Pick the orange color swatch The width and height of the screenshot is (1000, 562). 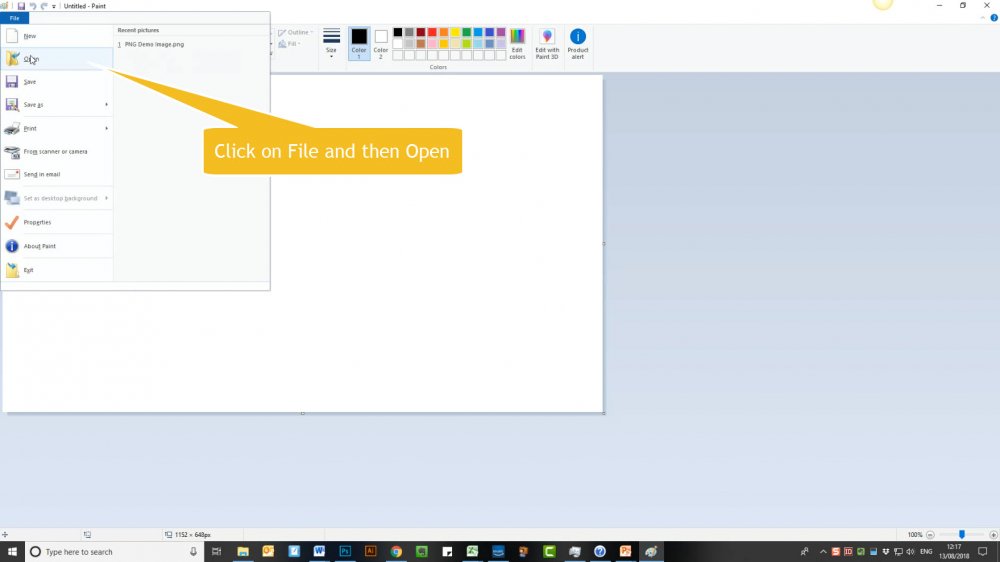coord(443,33)
